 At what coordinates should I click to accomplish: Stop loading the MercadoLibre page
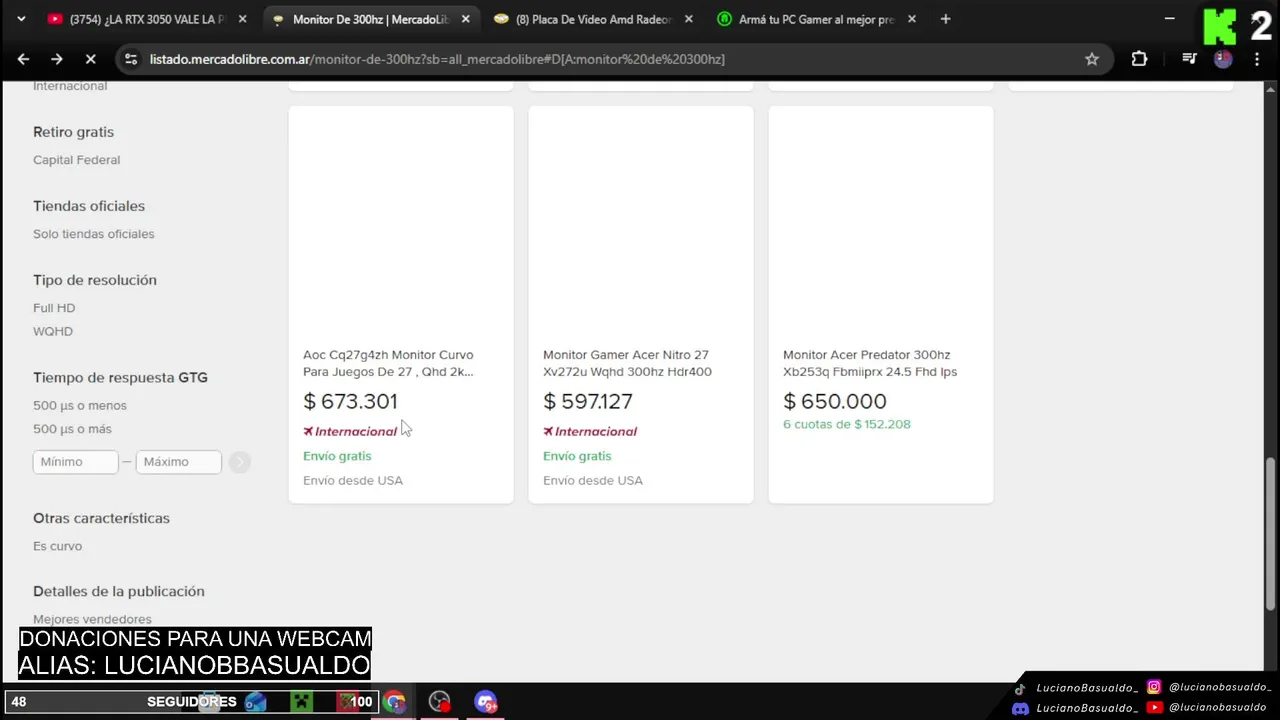[x=90, y=59]
